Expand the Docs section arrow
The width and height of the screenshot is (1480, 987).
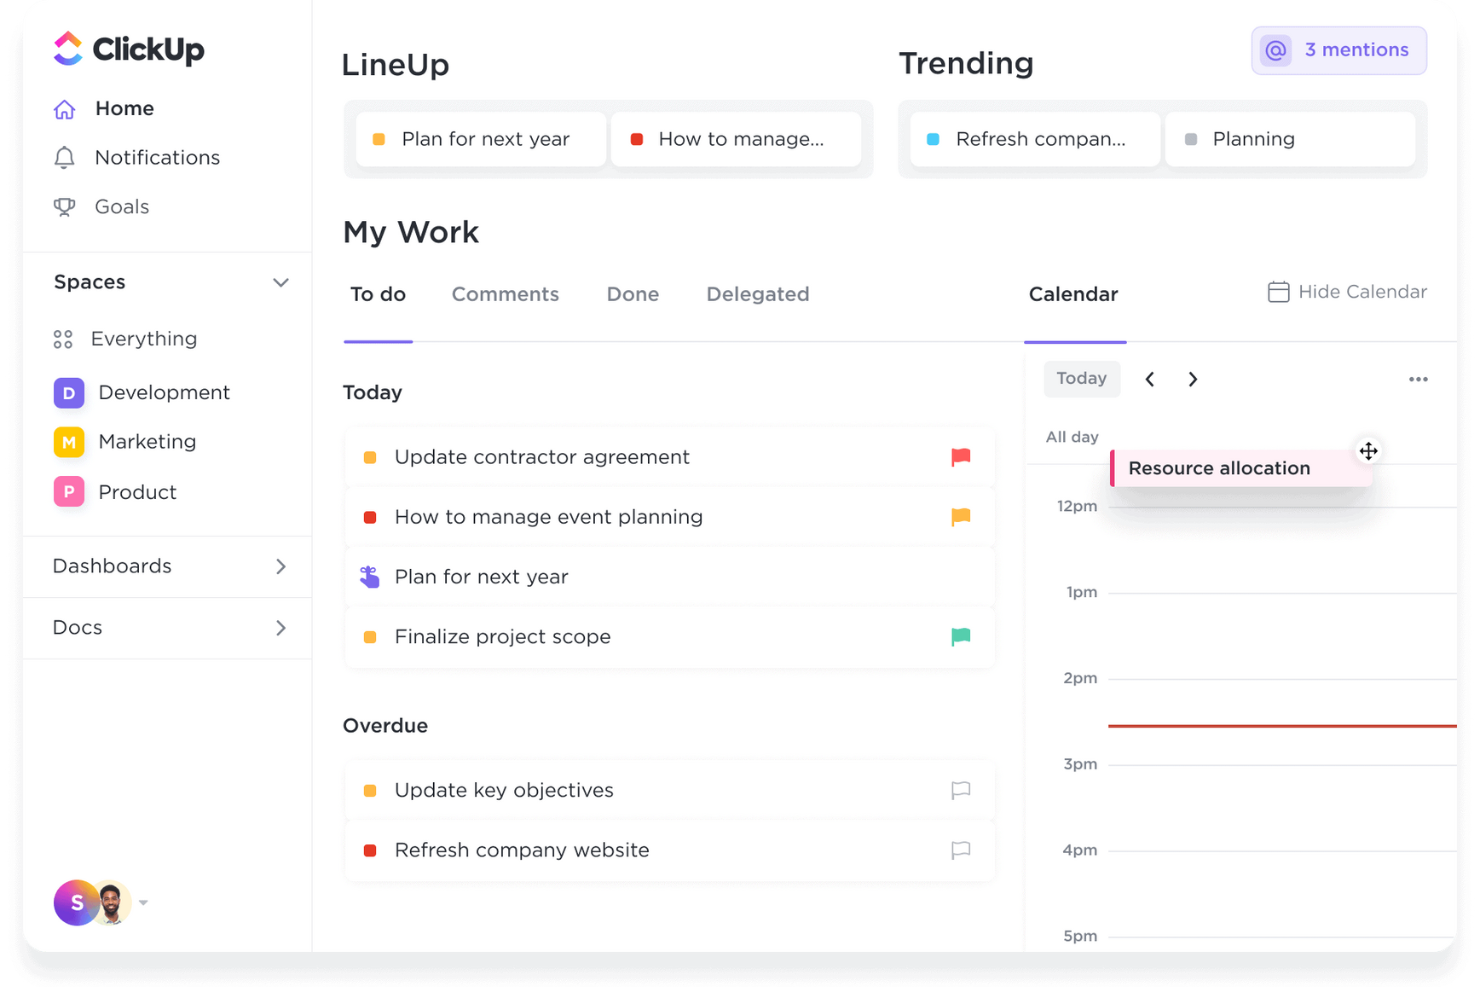(x=281, y=628)
